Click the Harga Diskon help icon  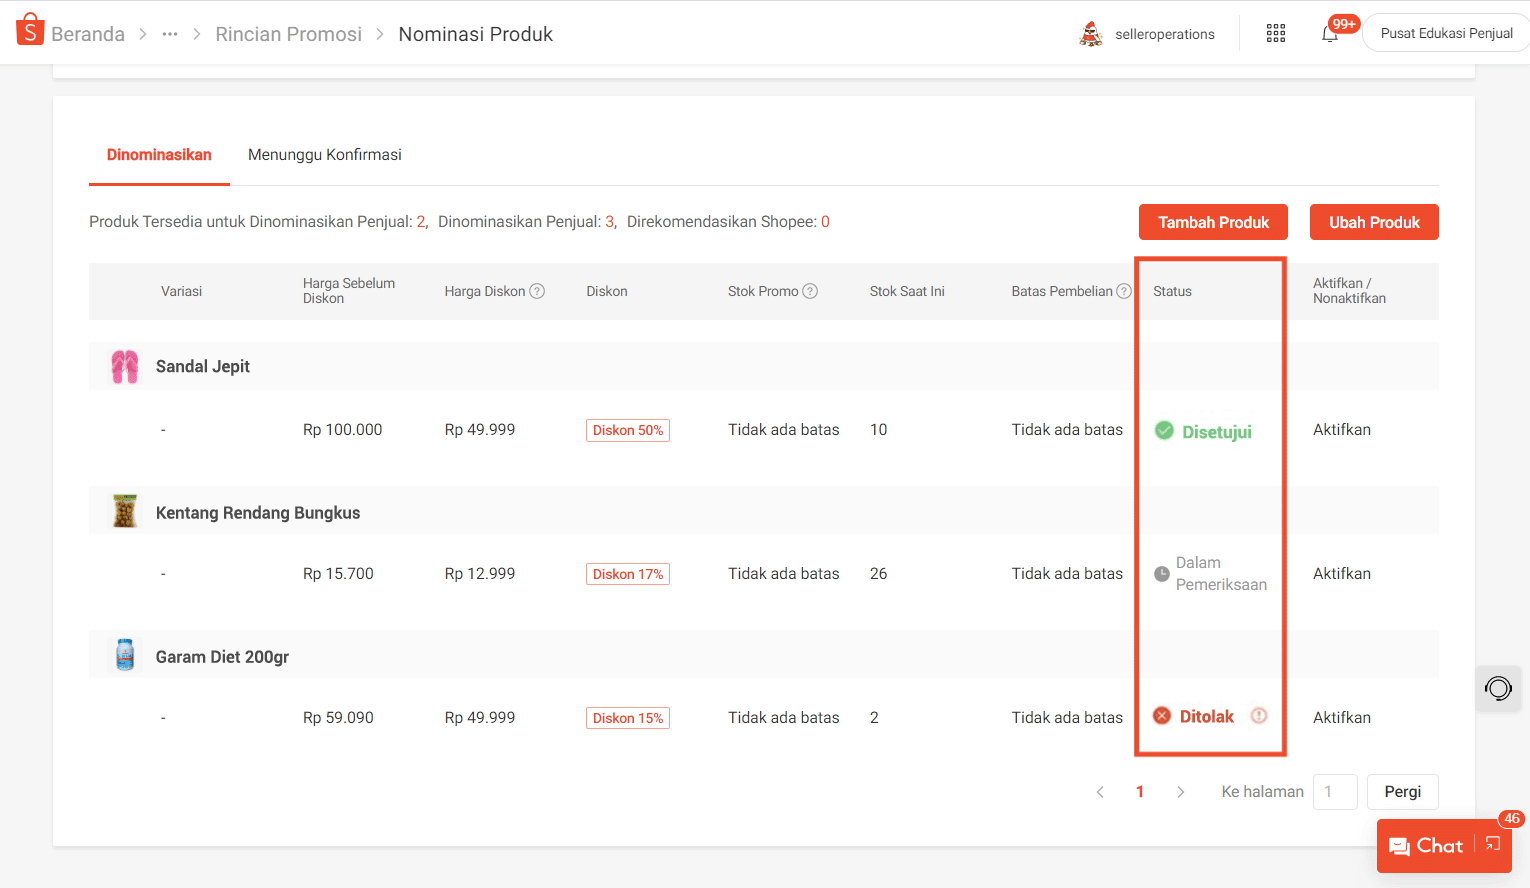click(x=537, y=291)
